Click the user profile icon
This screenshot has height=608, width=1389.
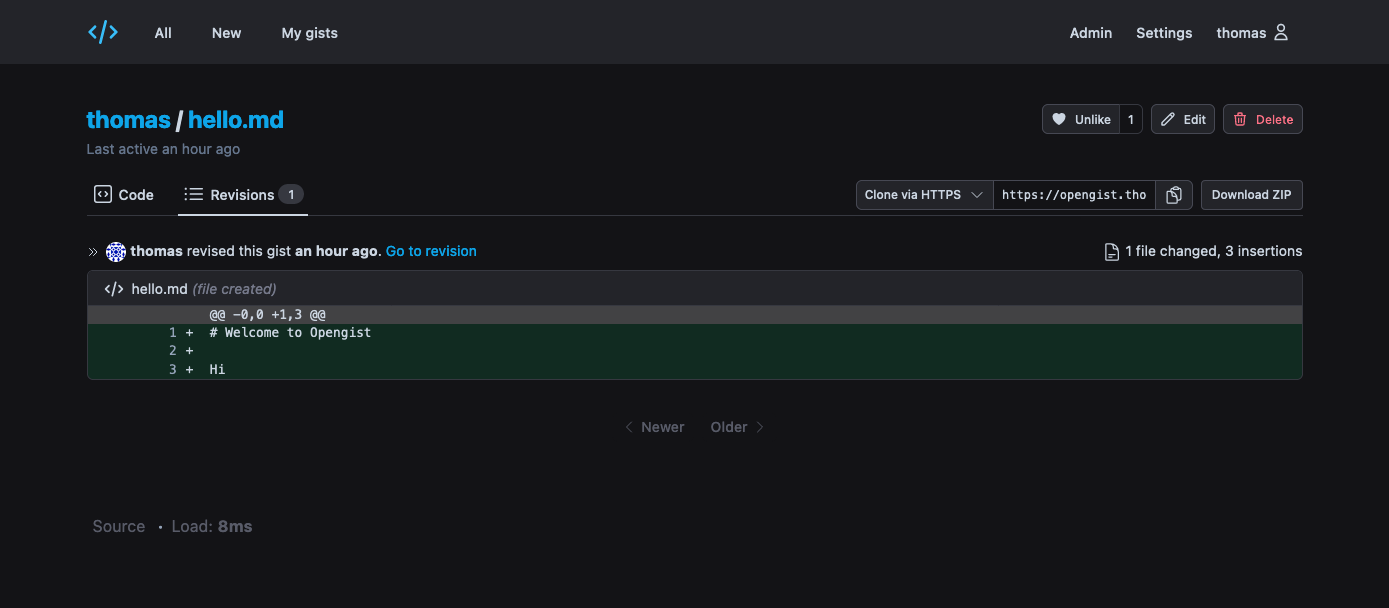[x=1281, y=33]
